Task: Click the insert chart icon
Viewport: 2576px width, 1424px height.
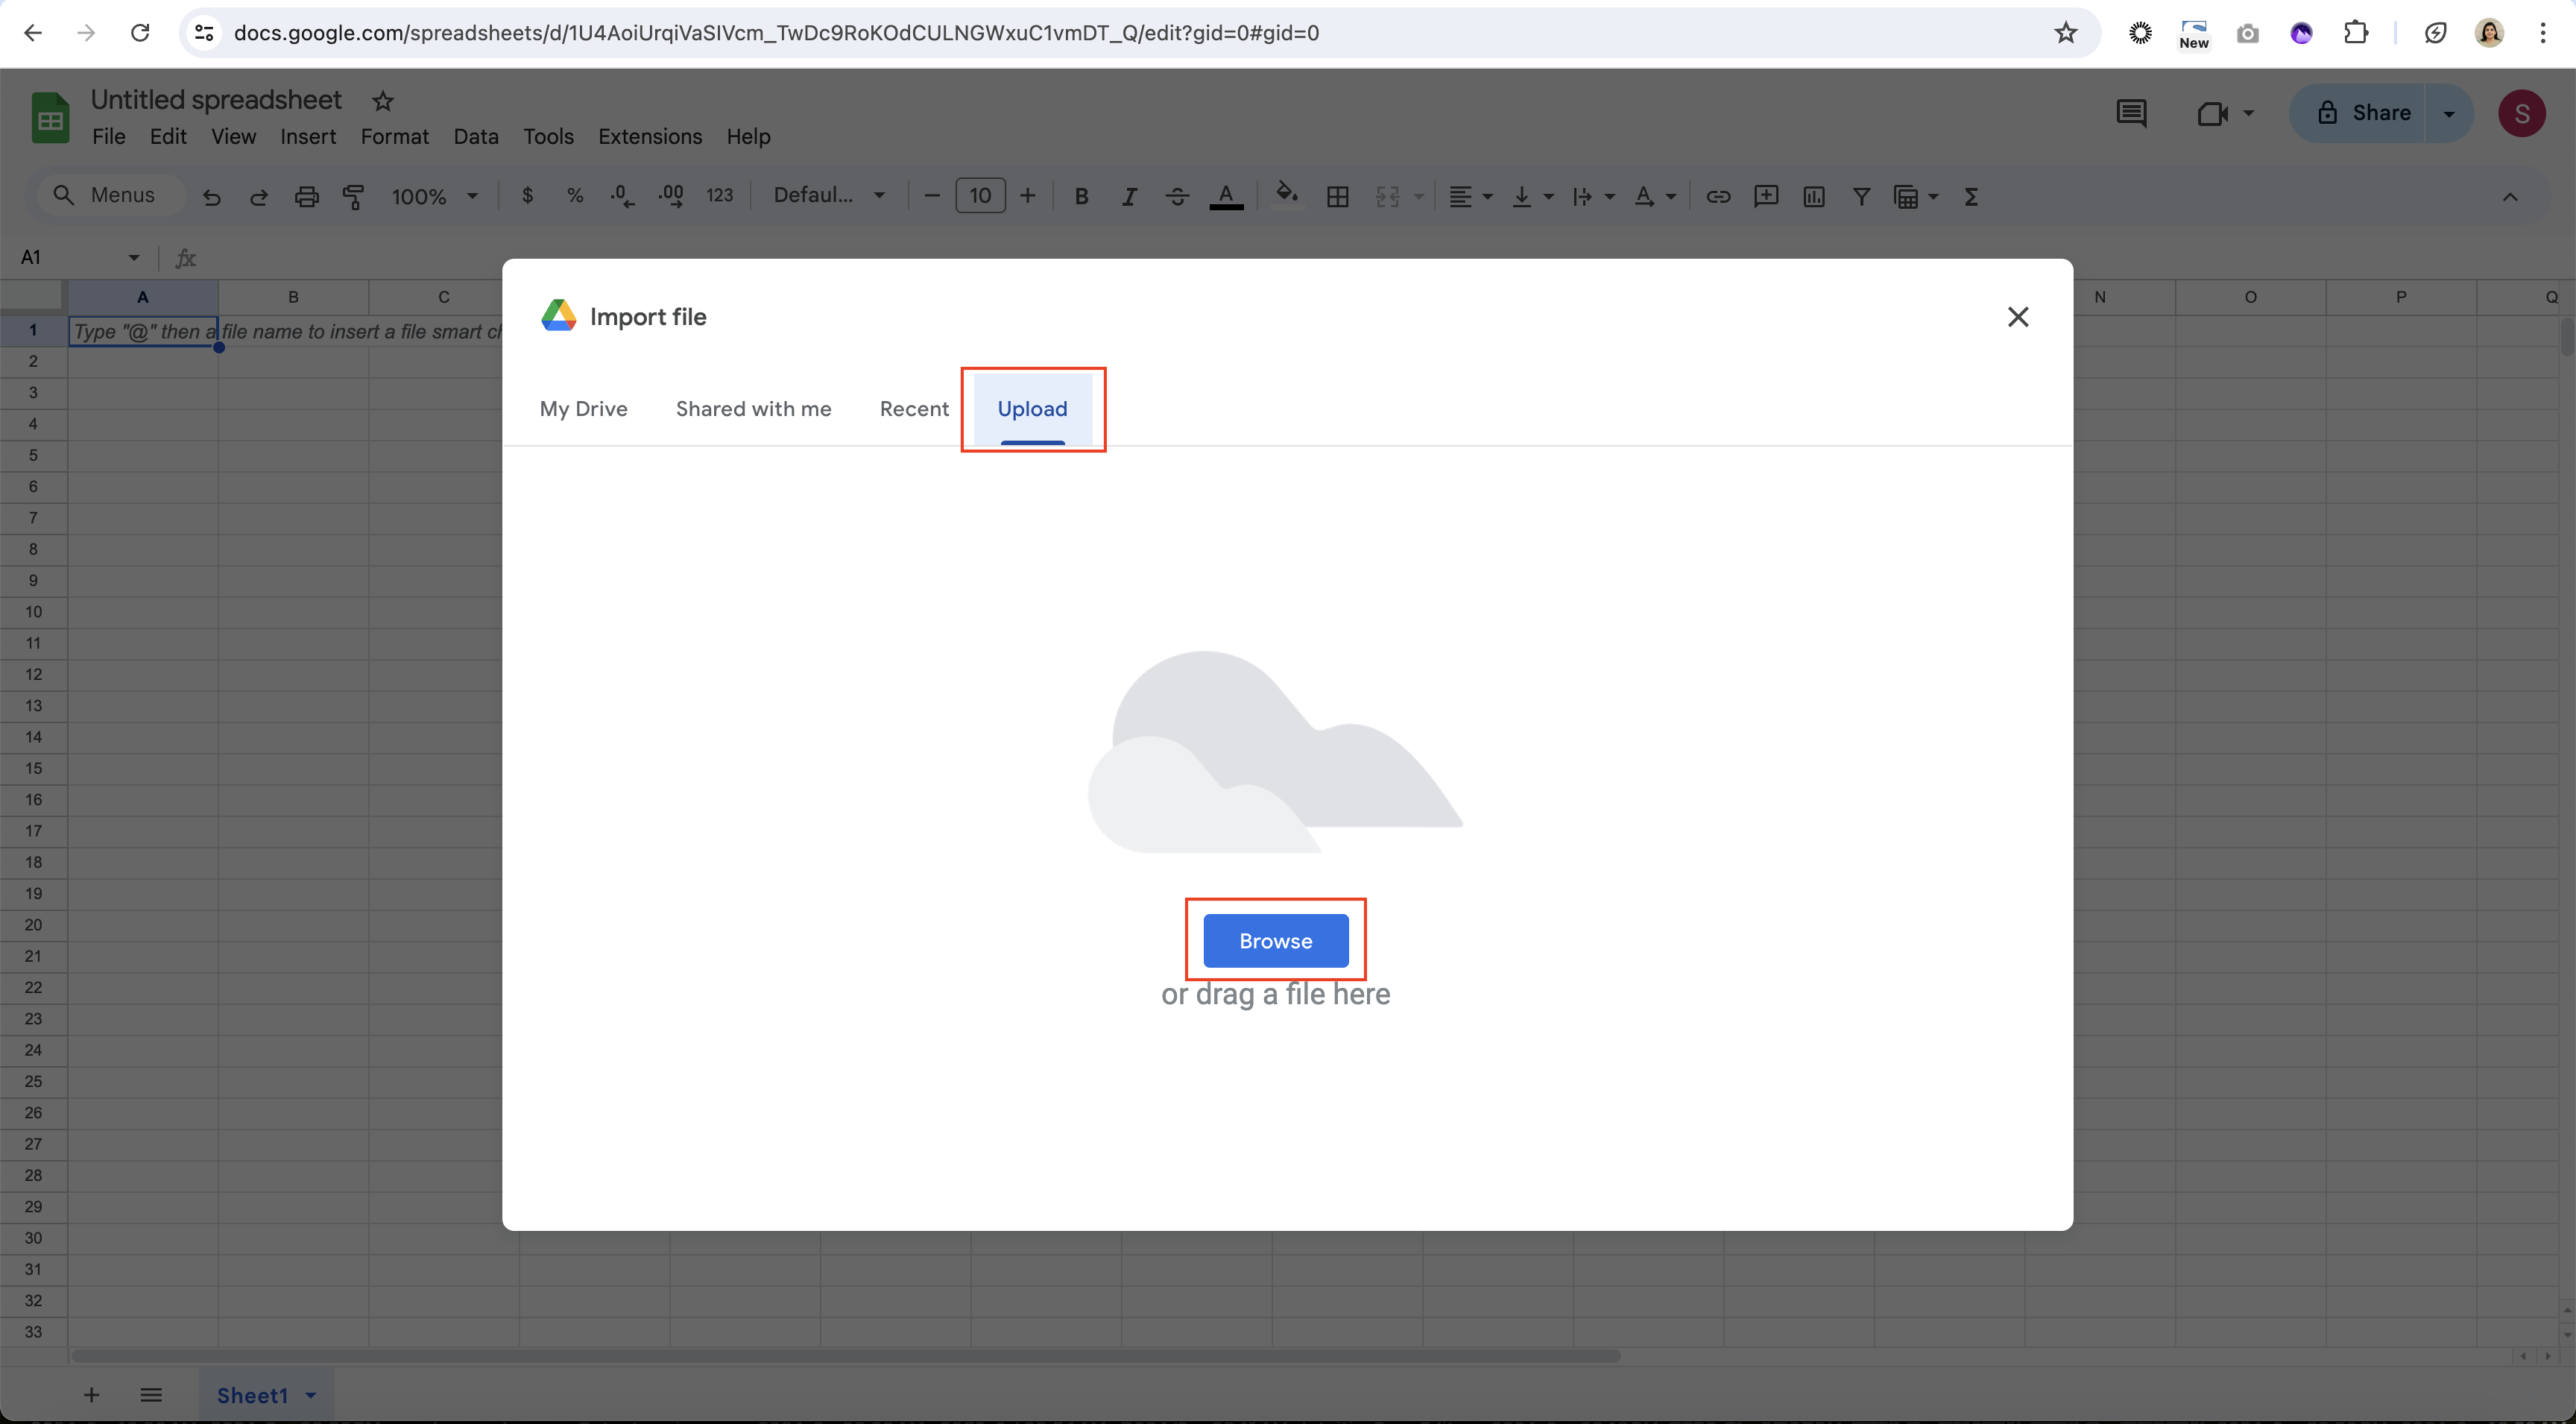Action: pos(1813,196)
